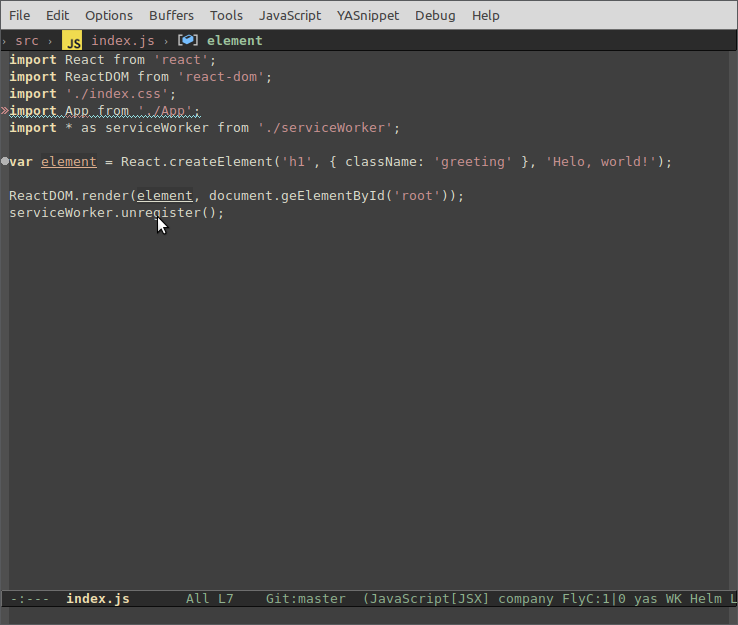The width and height of the screenshot is (738, 625).
Task: Open the YASnippet menu
Action: tap(368, 15)
